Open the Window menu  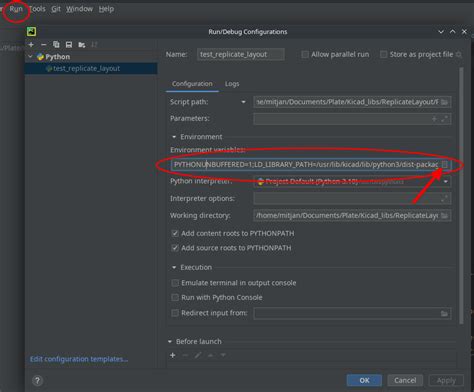pyautogui.click(x=79, y=9)
